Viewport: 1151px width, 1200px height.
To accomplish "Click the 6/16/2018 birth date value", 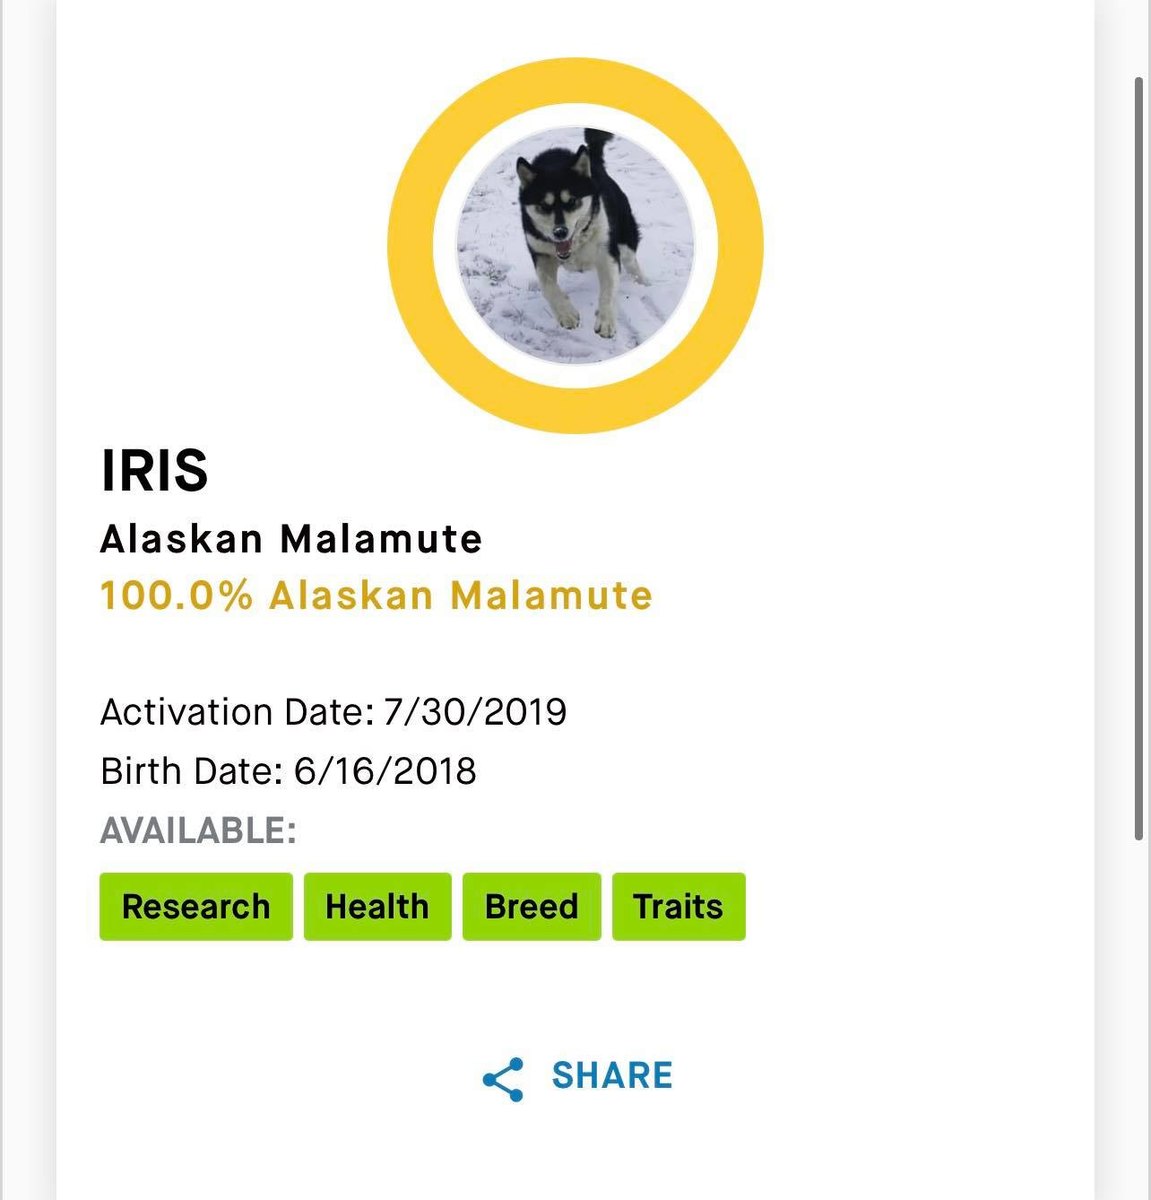I will pyautogui.click(x=385, y=771).
